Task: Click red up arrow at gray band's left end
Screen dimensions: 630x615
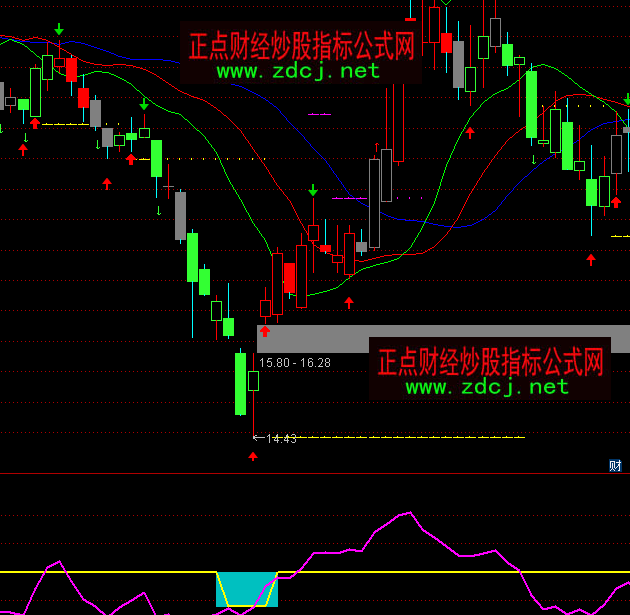Action: pos(265,331)
